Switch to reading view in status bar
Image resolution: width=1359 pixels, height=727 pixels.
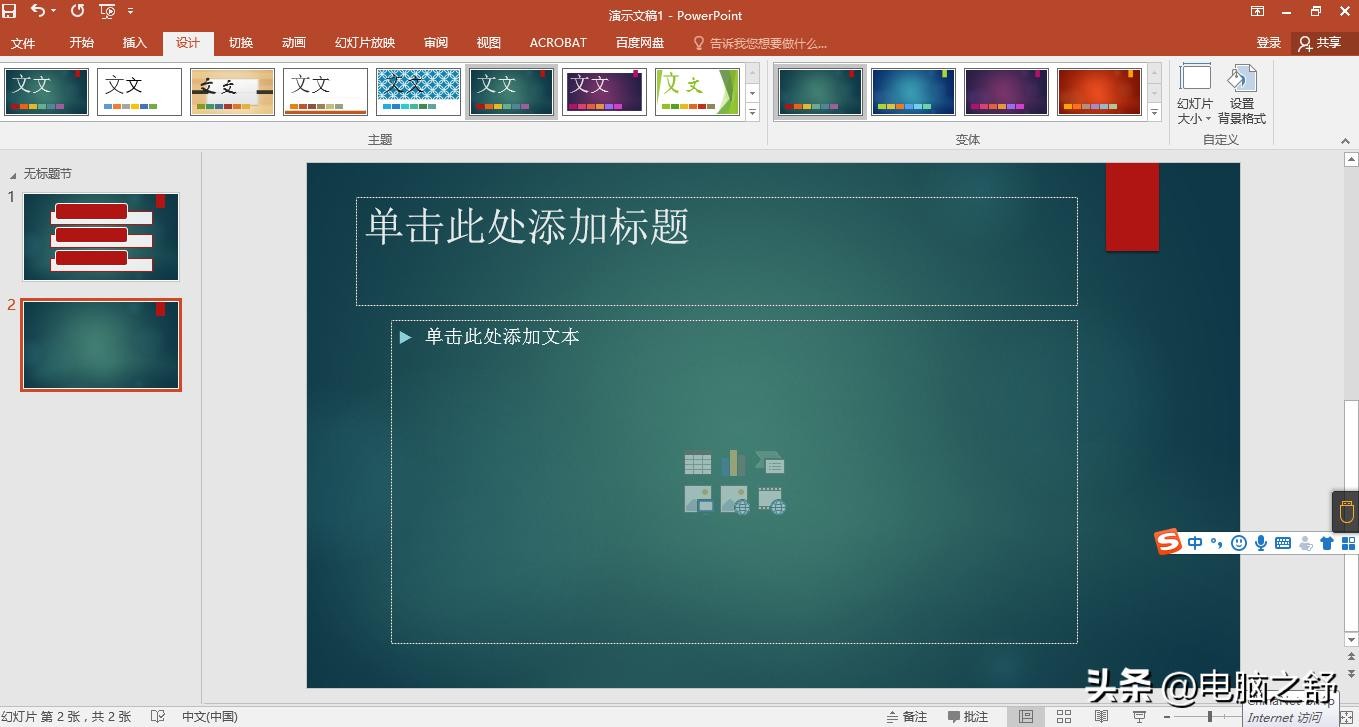[x=1101, y=716]
